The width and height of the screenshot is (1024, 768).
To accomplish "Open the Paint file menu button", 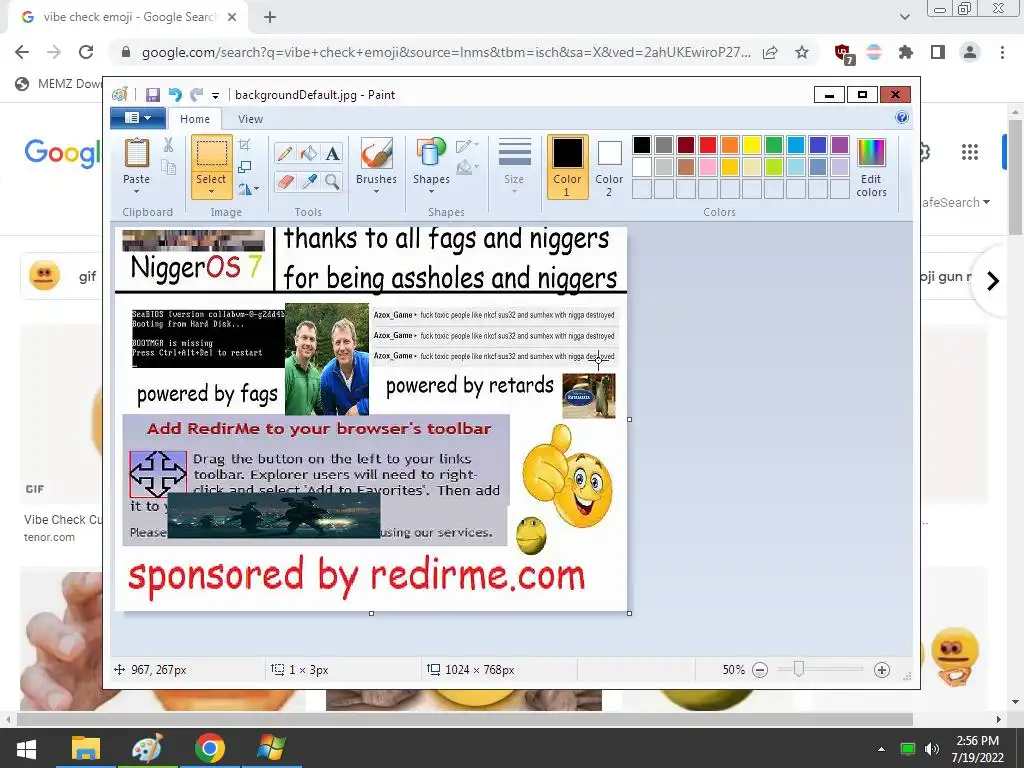I will pos(138,118).
